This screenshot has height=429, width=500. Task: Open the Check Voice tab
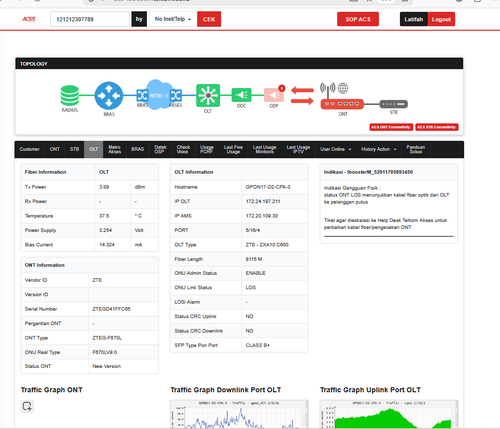183,149
